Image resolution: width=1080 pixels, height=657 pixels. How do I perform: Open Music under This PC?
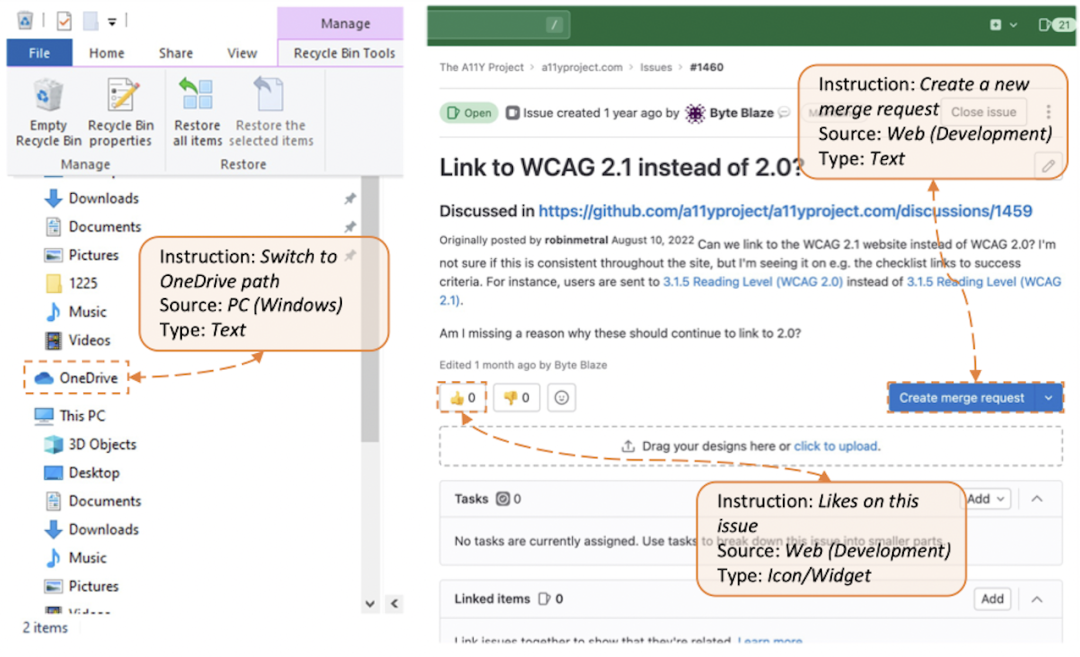point(76,558)
